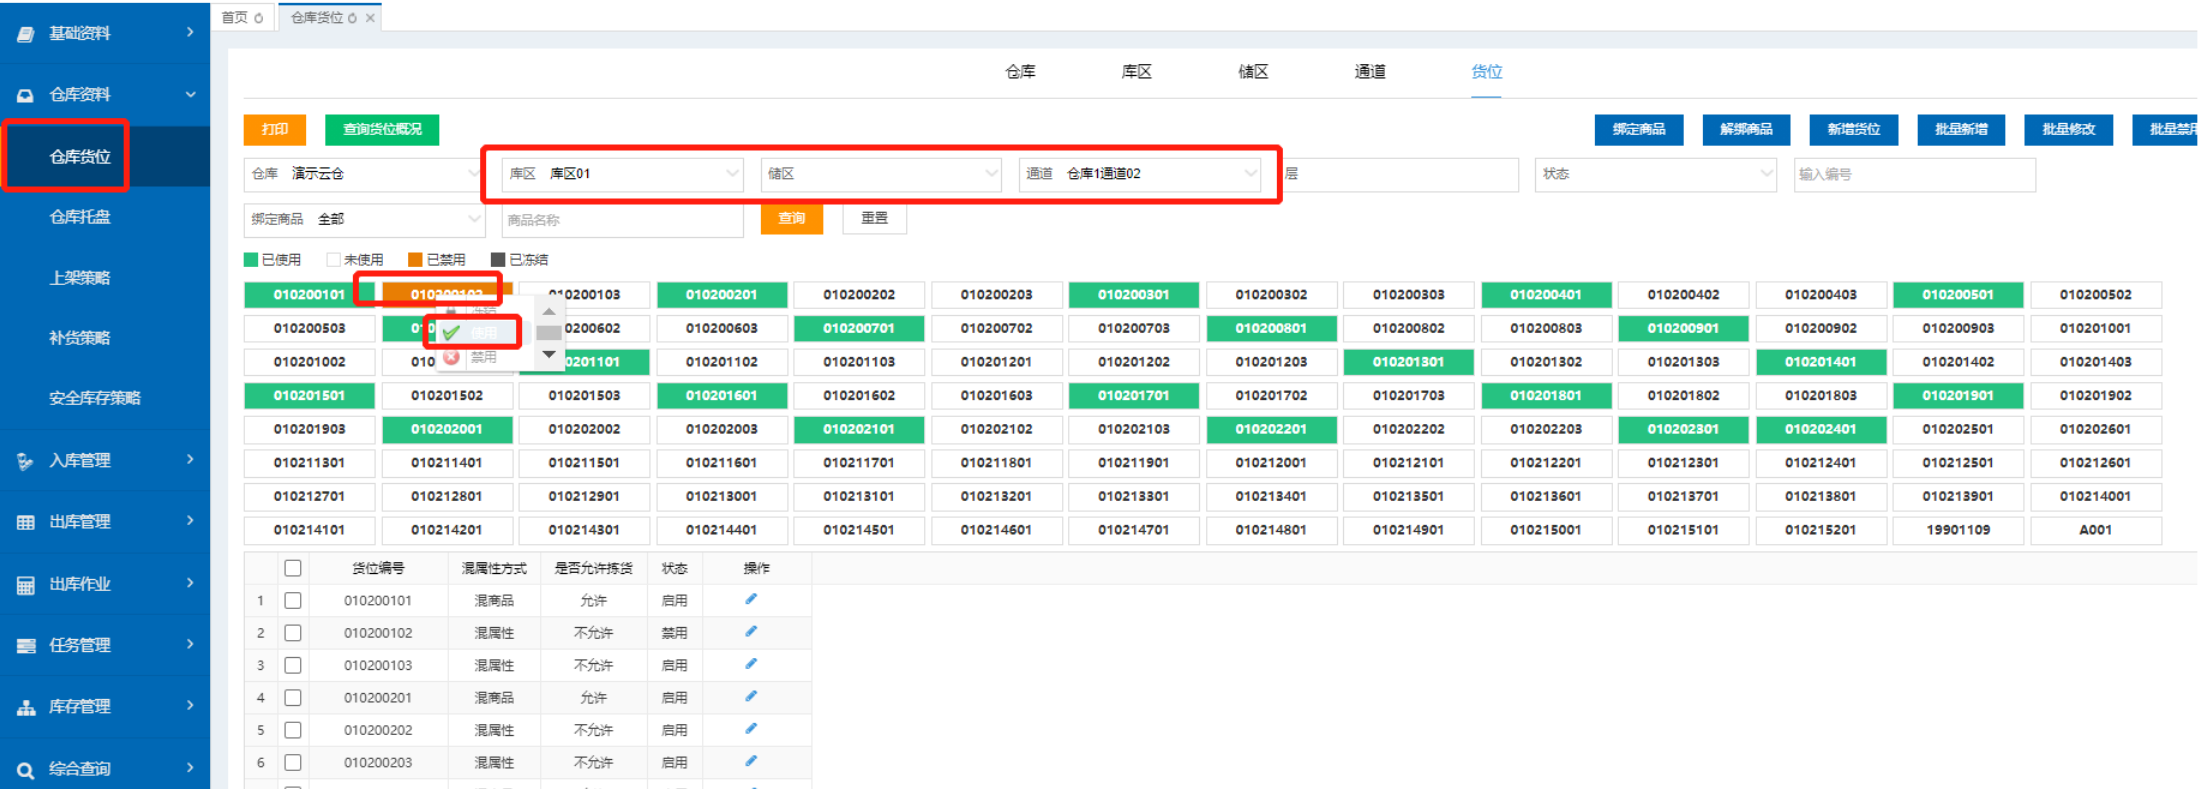Click edit pencil for location 010200201
The width and height of the screenshot is (2199, 789).
tap(751, 696)
